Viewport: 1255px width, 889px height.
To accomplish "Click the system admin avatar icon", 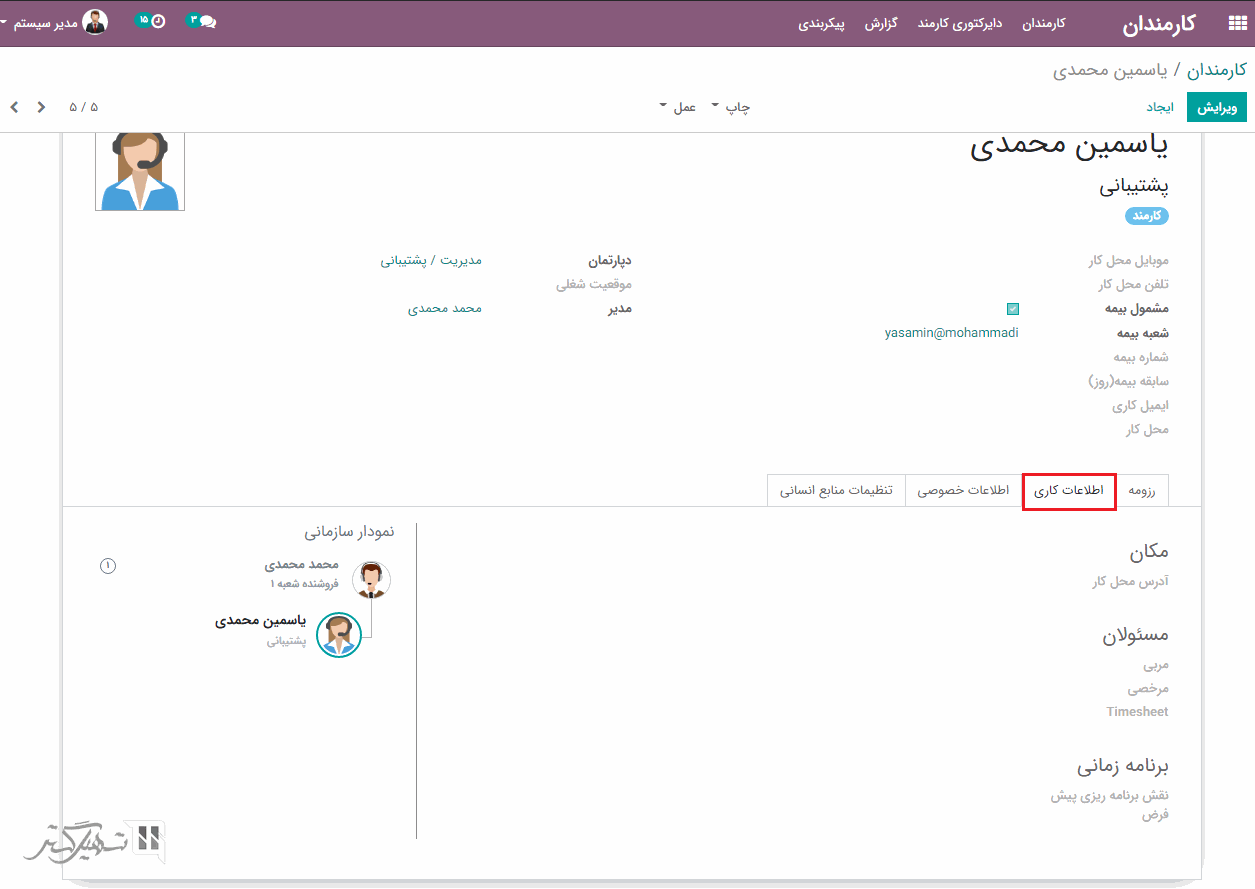I will pyautogui.click(x=96, y=22).
